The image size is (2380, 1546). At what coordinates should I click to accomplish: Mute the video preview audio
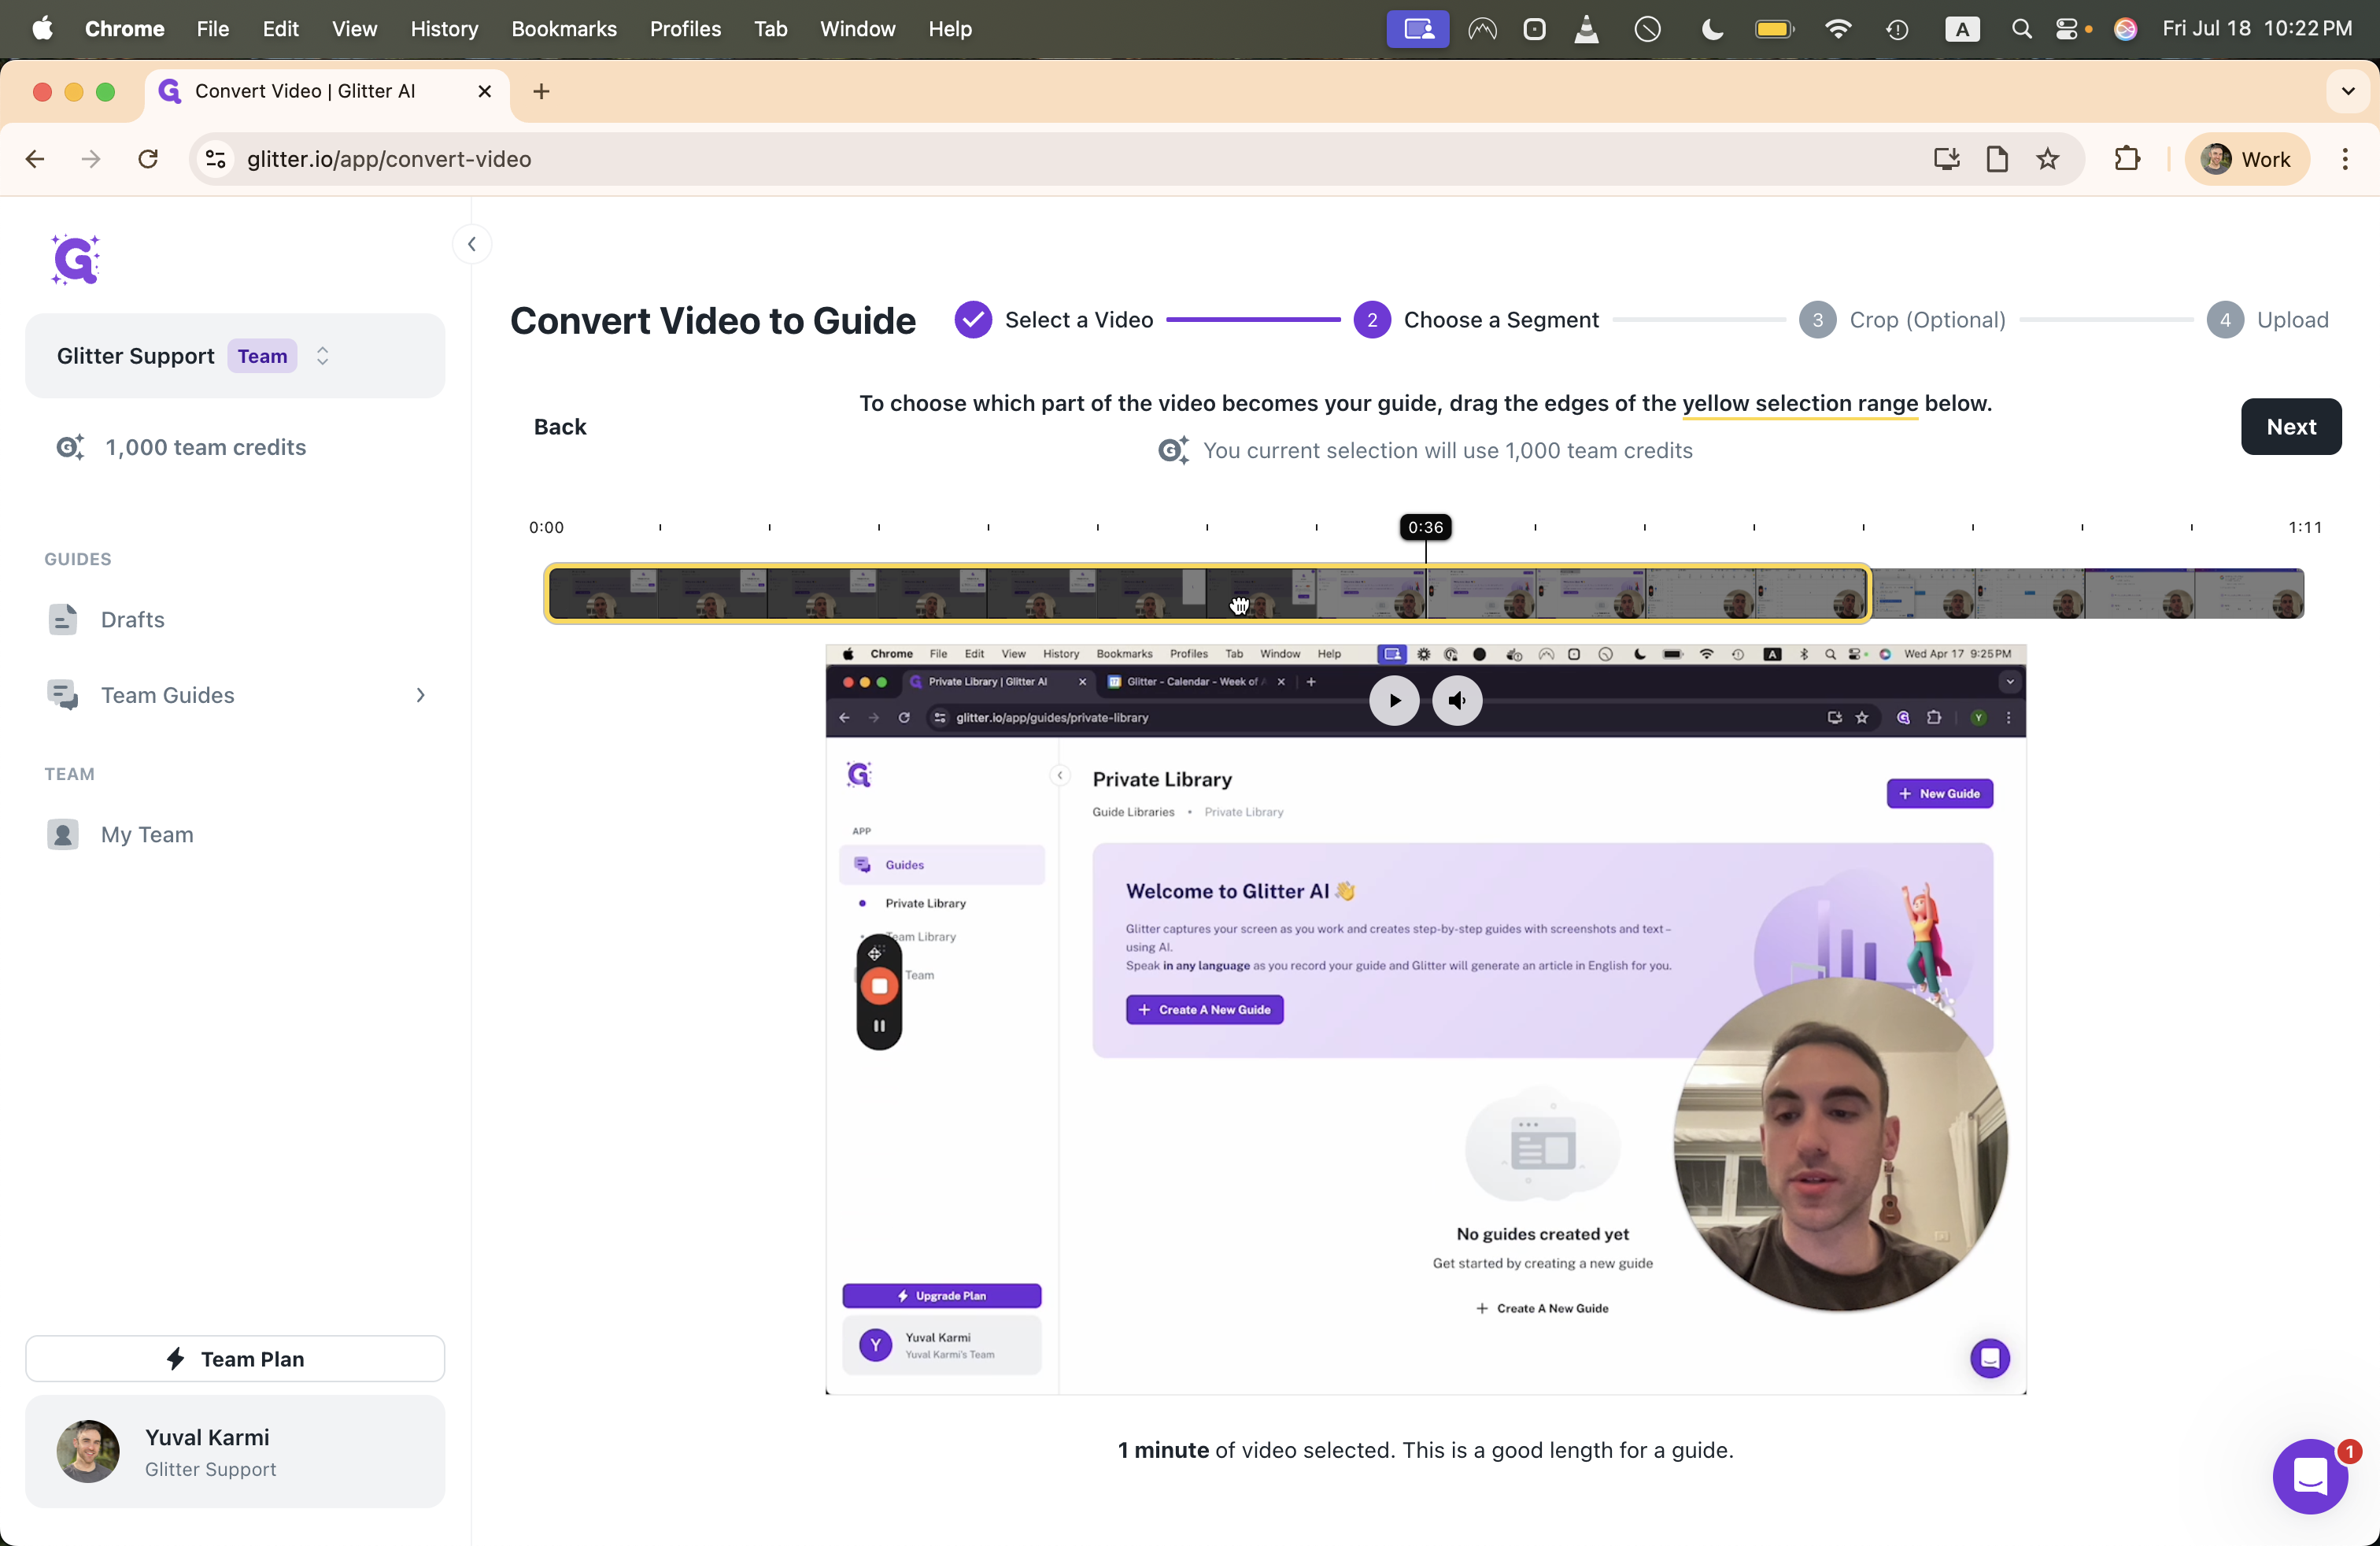(1457, 701)
